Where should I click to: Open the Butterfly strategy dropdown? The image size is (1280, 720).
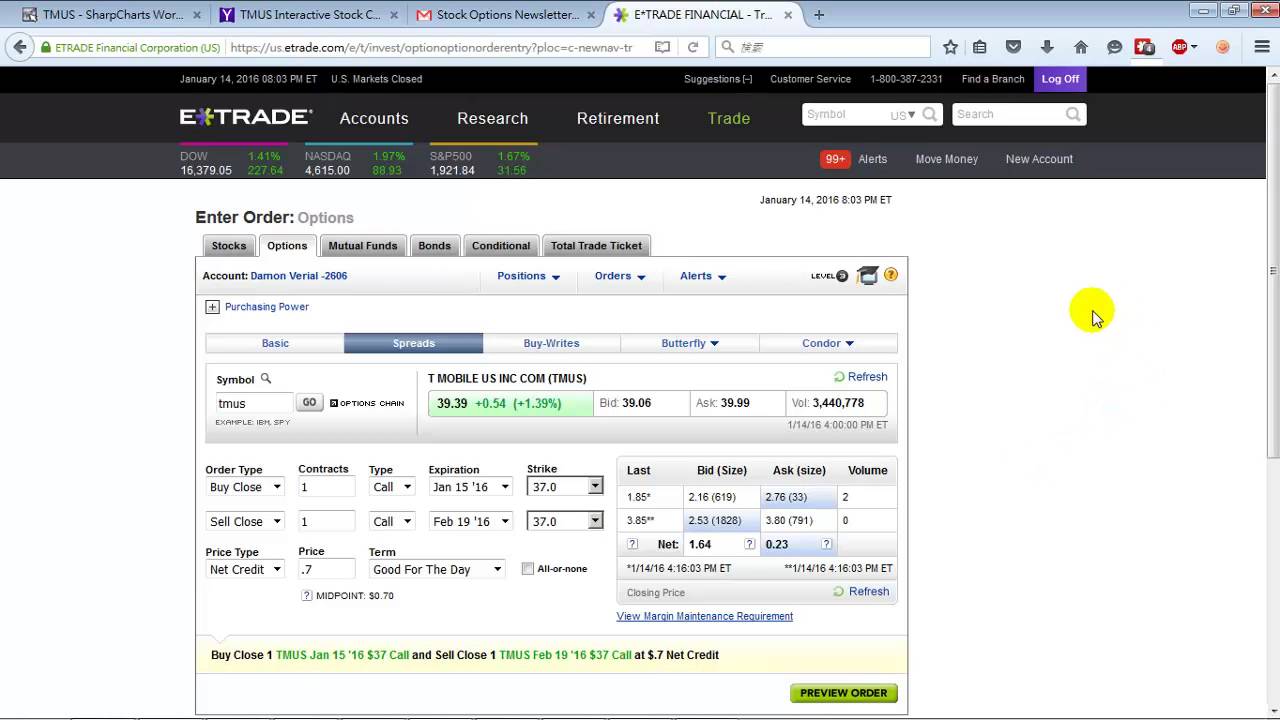690,343
